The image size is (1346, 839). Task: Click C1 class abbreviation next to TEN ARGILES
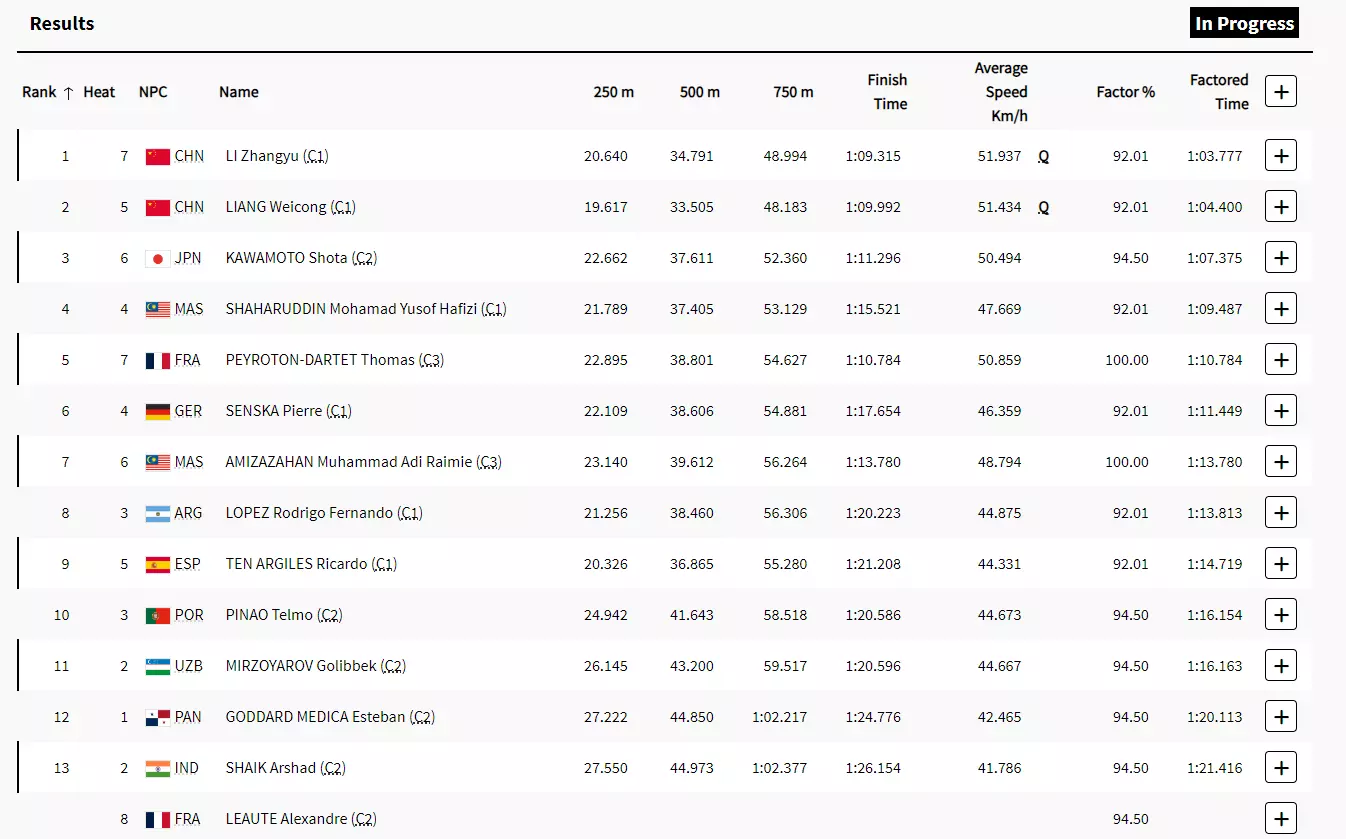(384, 564)
